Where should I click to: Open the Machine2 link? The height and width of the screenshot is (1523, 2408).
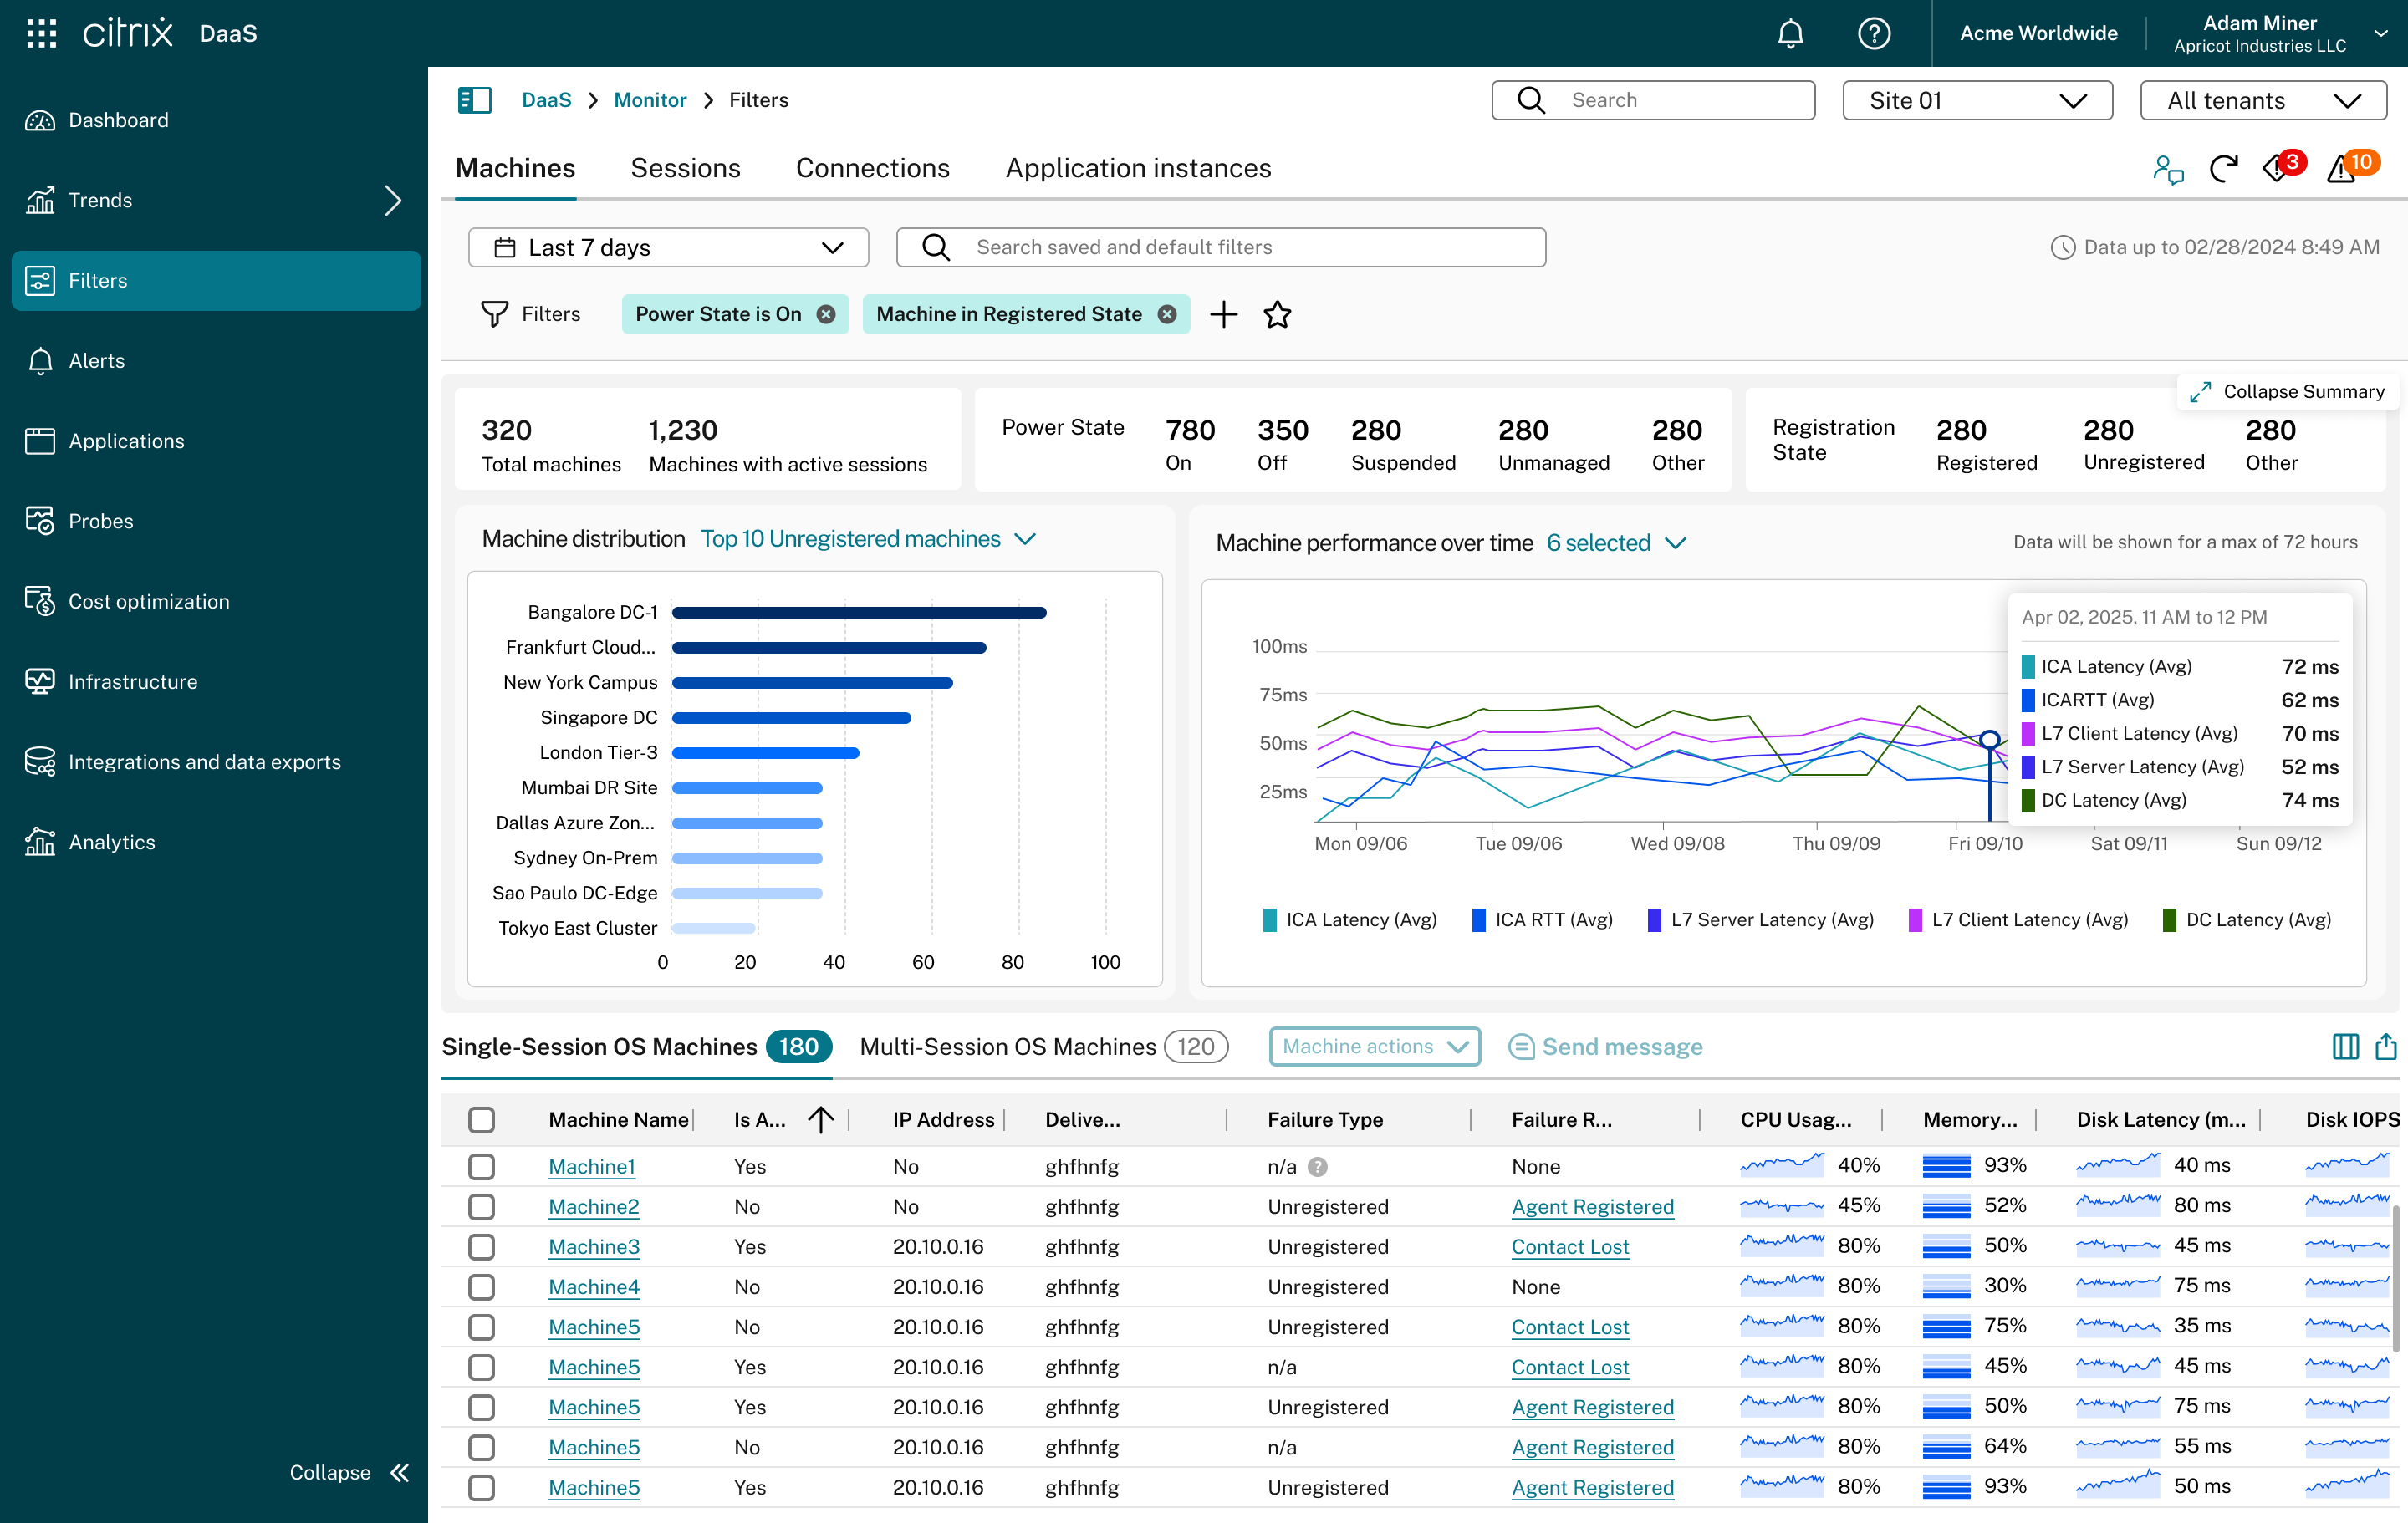point(593,1206)
